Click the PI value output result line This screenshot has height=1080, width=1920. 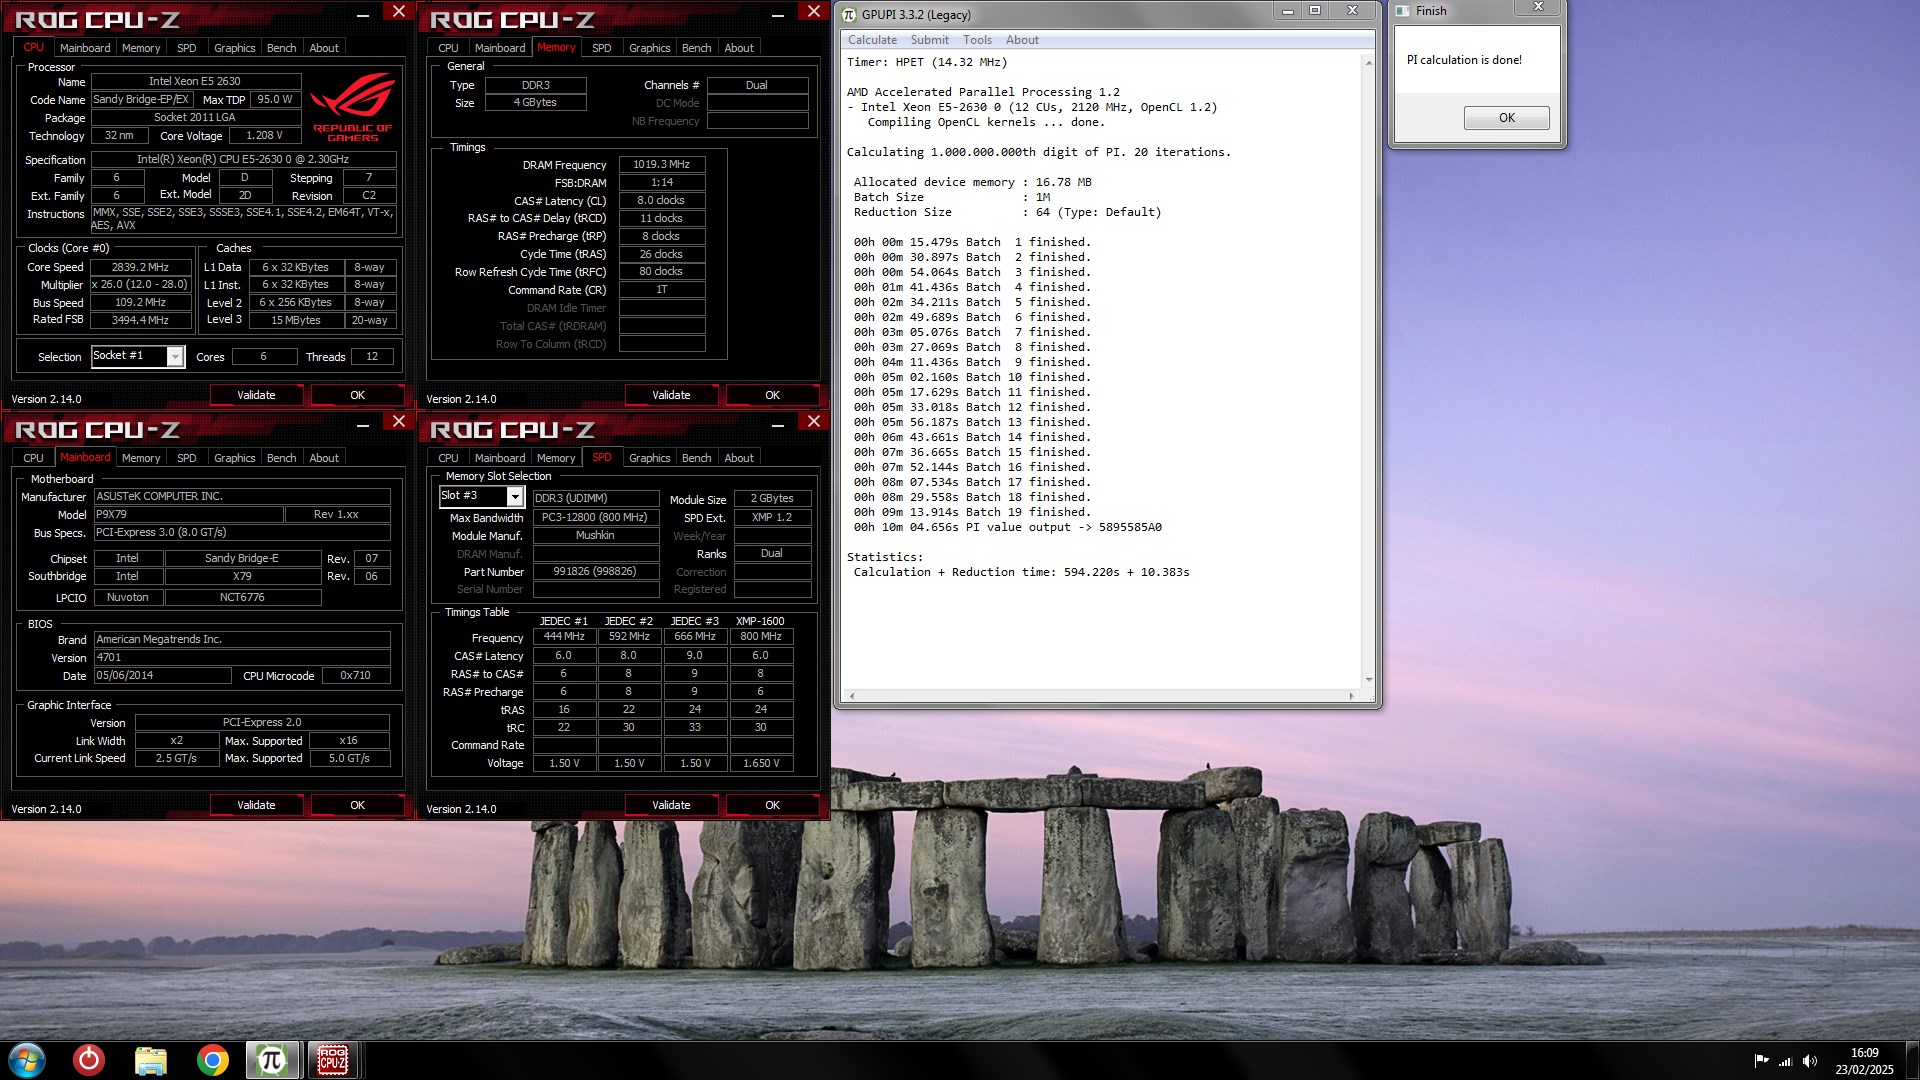point(1007,527)
